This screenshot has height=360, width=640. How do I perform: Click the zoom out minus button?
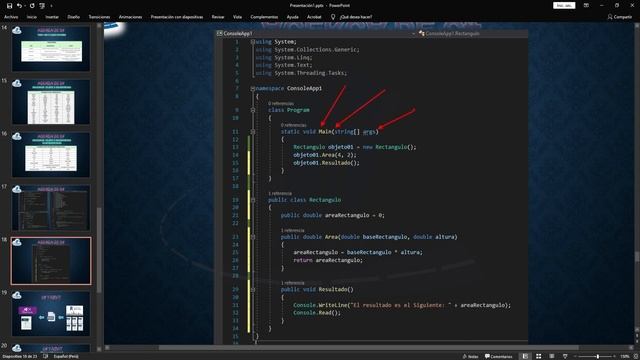pos(576,356)
